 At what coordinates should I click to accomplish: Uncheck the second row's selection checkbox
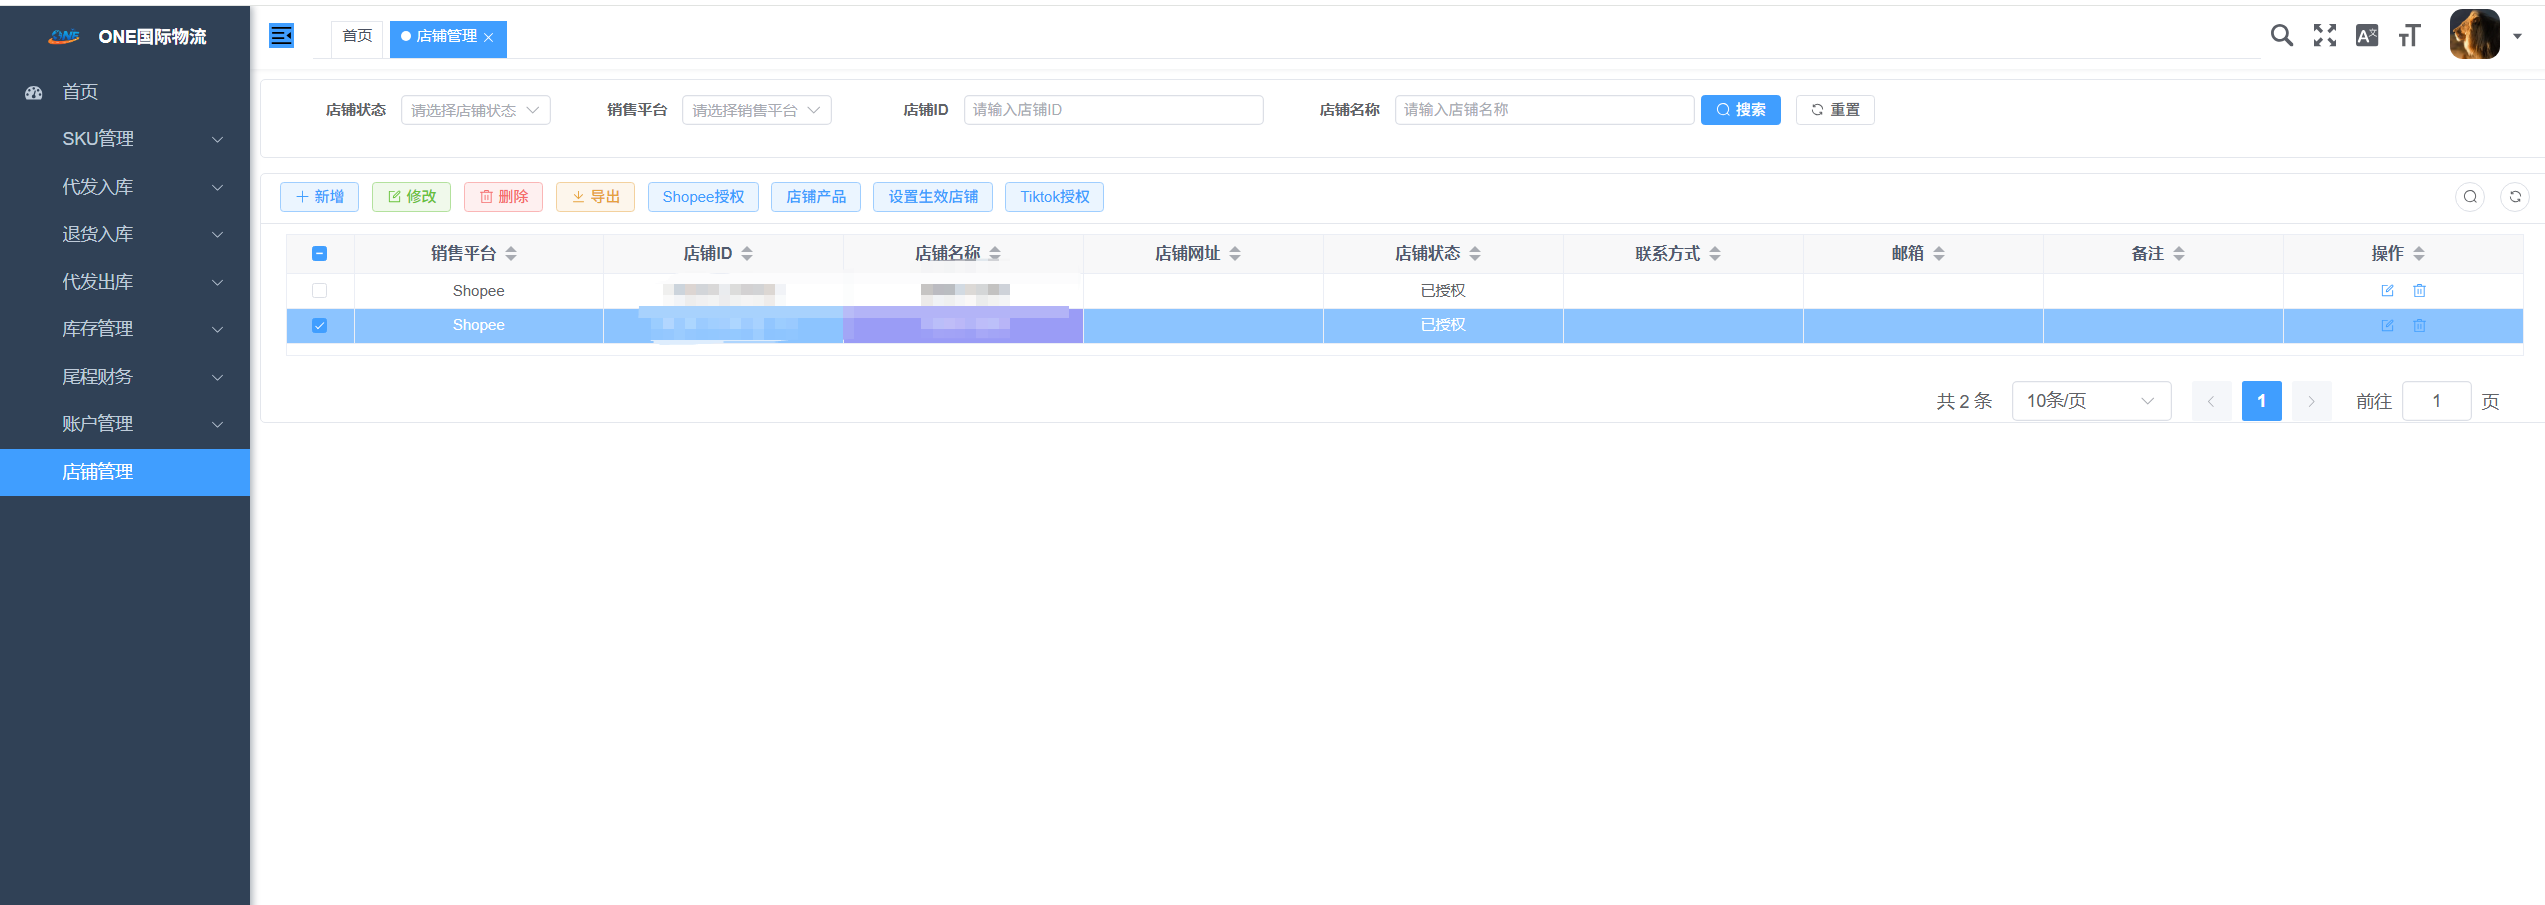coord(319,325)
